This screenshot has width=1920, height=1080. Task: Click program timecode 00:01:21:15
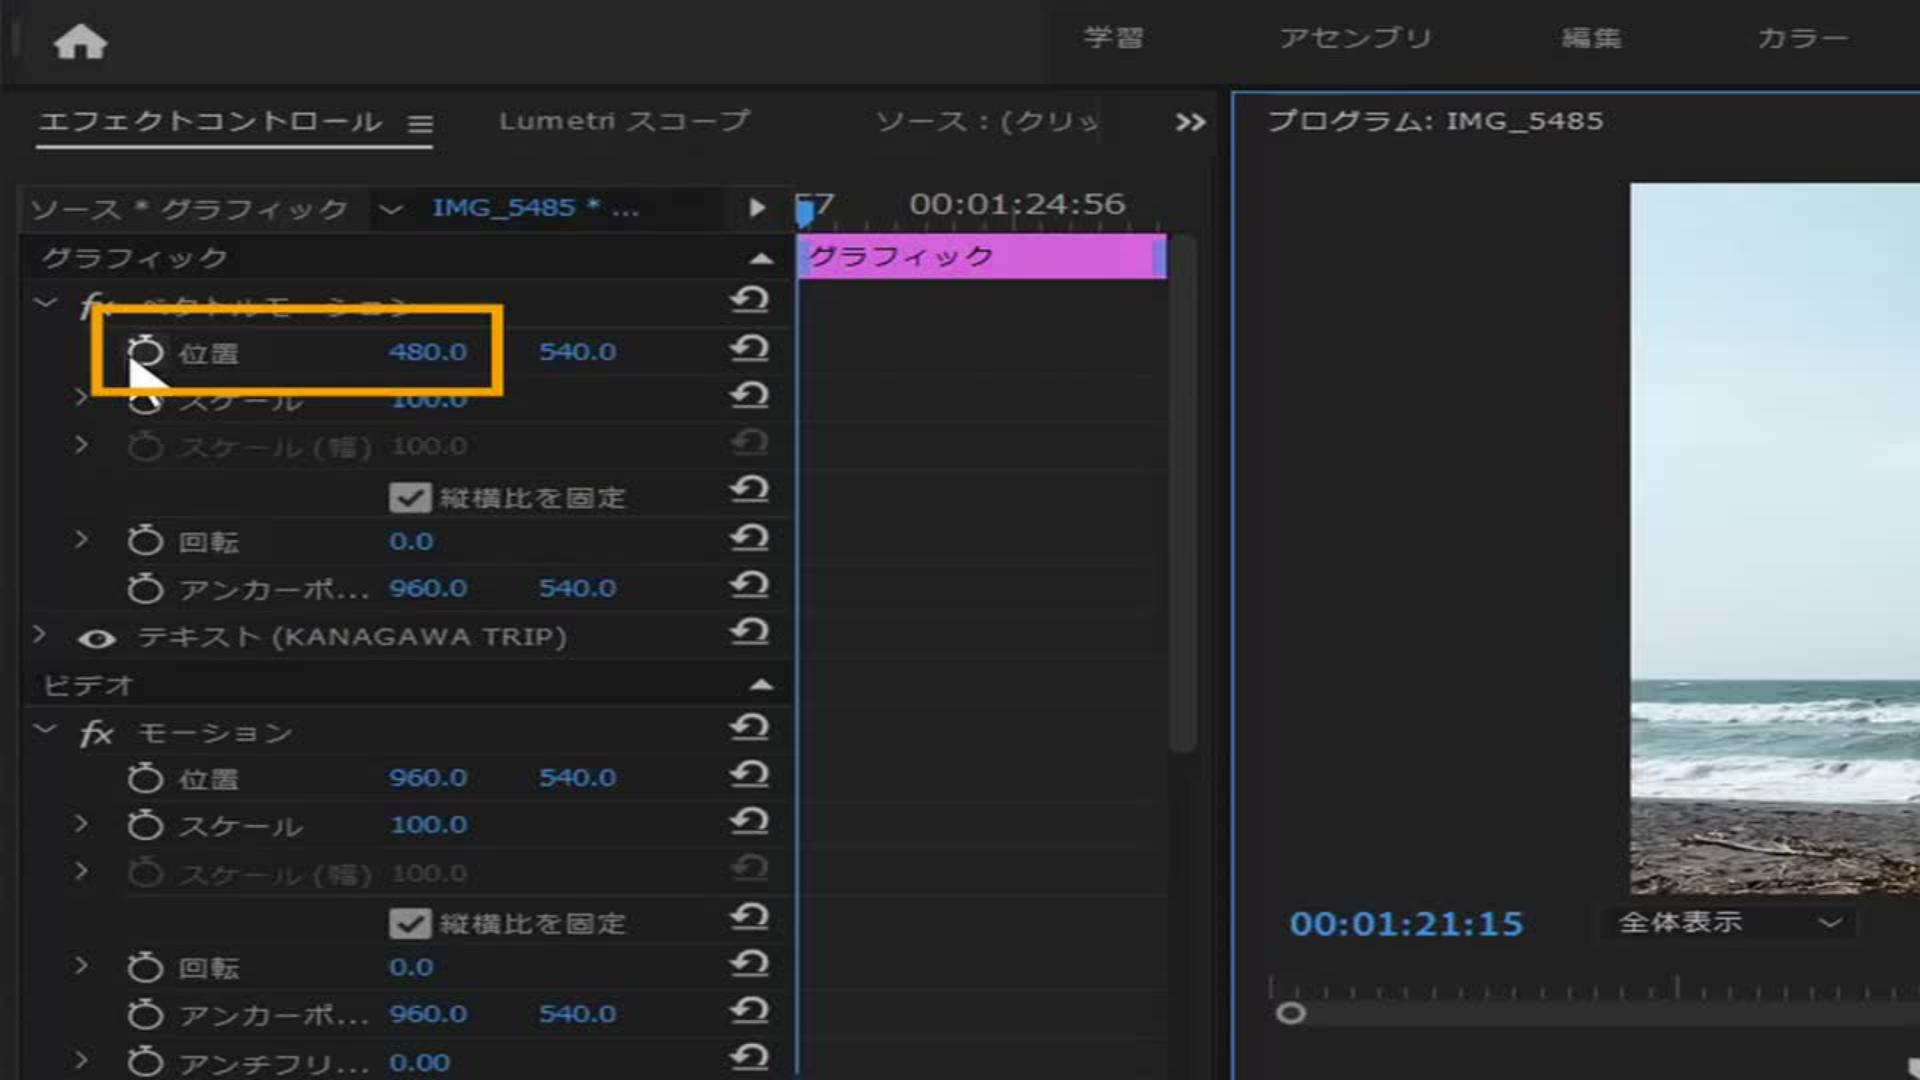(x=1405, y=923)
